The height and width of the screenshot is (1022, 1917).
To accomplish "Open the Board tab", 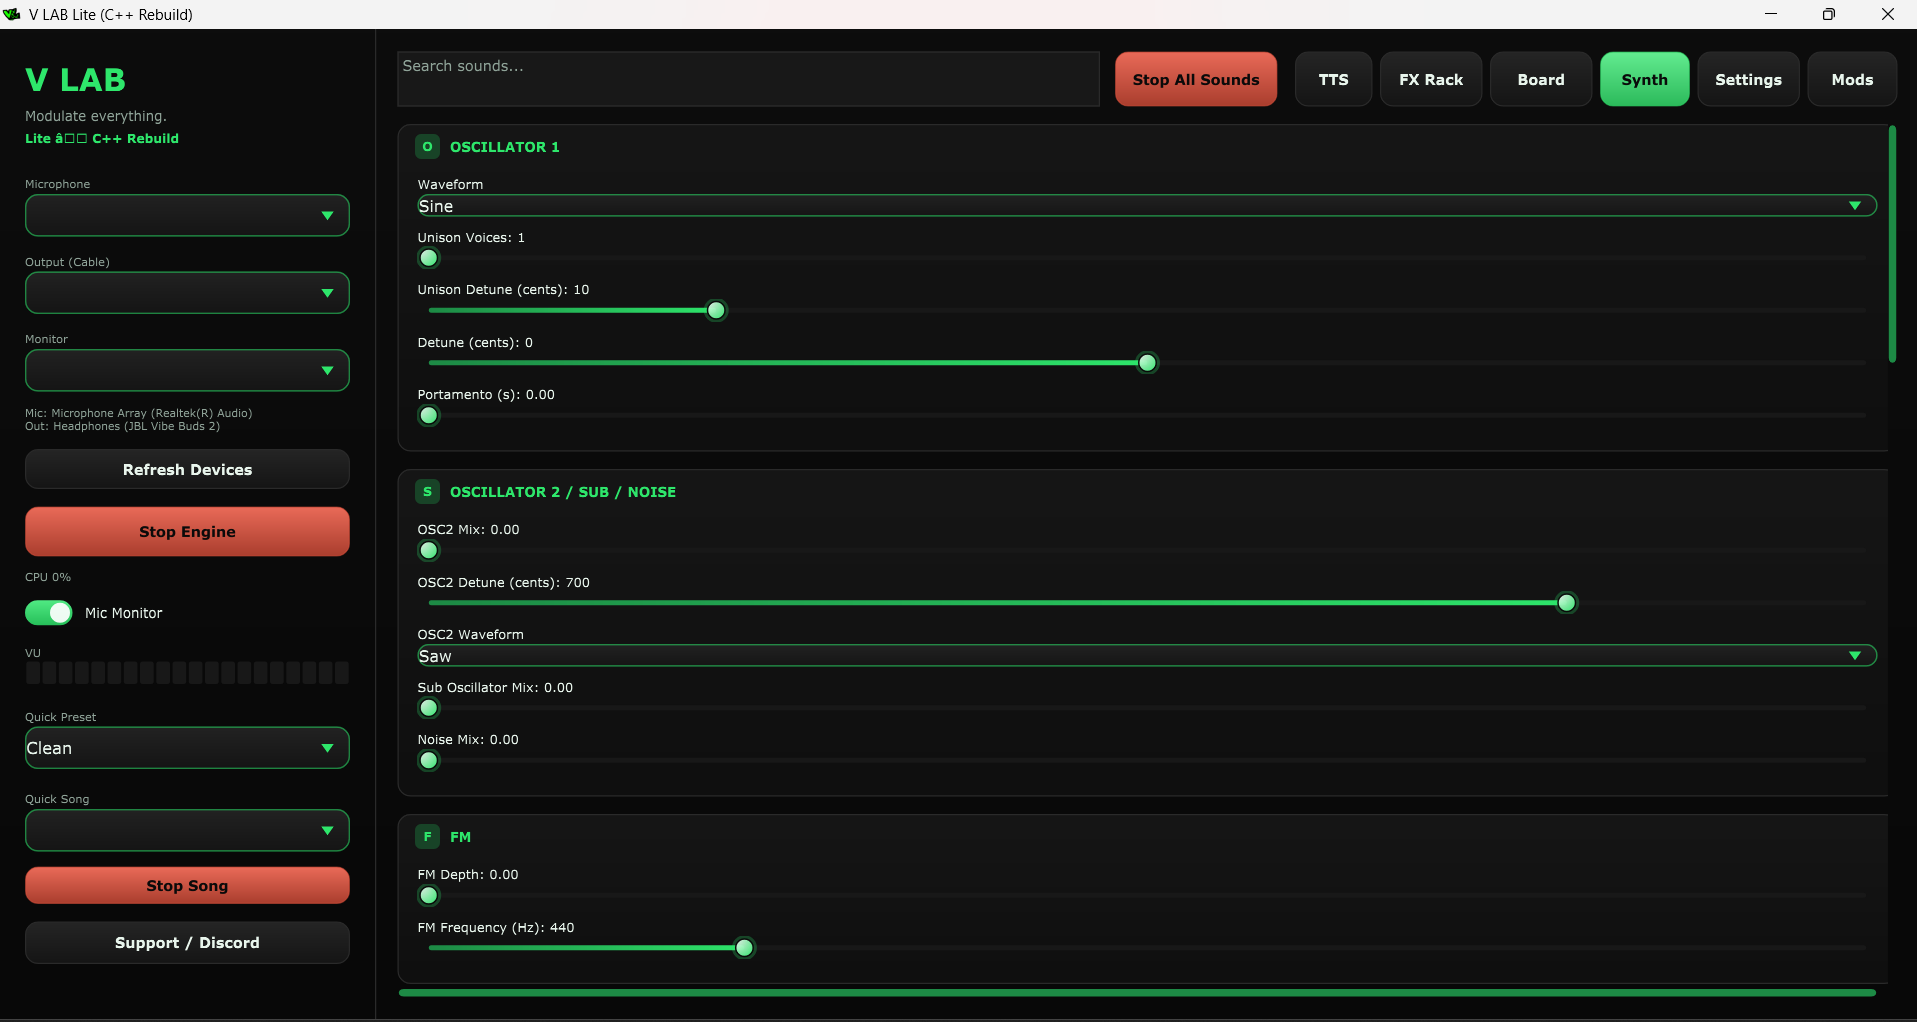I will coord(1541,79).
